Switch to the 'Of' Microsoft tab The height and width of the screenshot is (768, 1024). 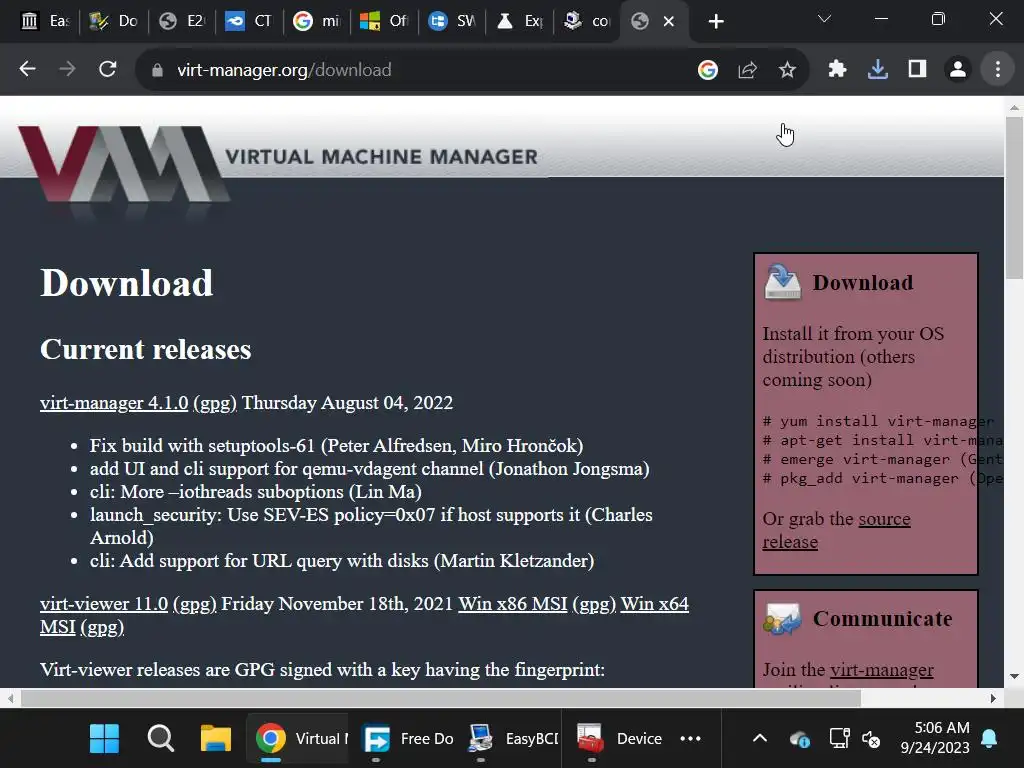(x=385, y=22)
